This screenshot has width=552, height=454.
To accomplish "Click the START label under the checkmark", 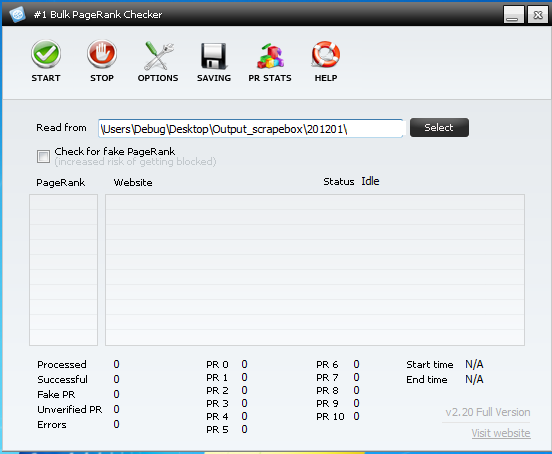I will point(46,78).
